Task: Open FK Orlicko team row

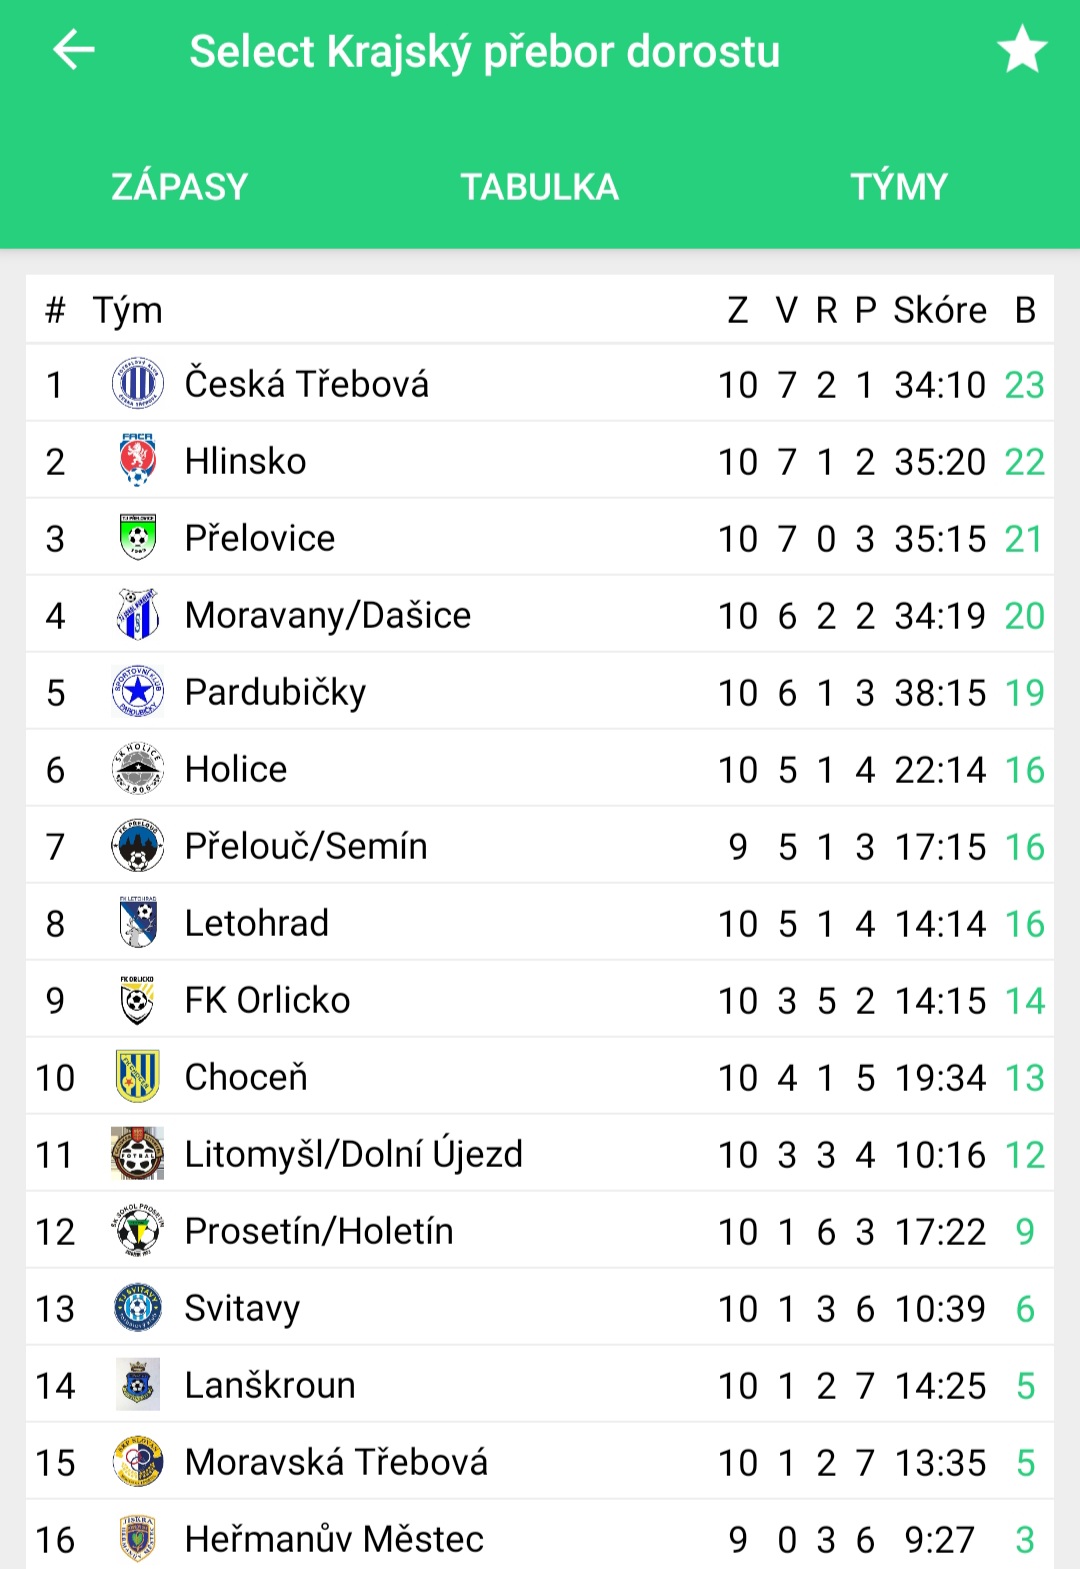Action: coord(540,1000)
